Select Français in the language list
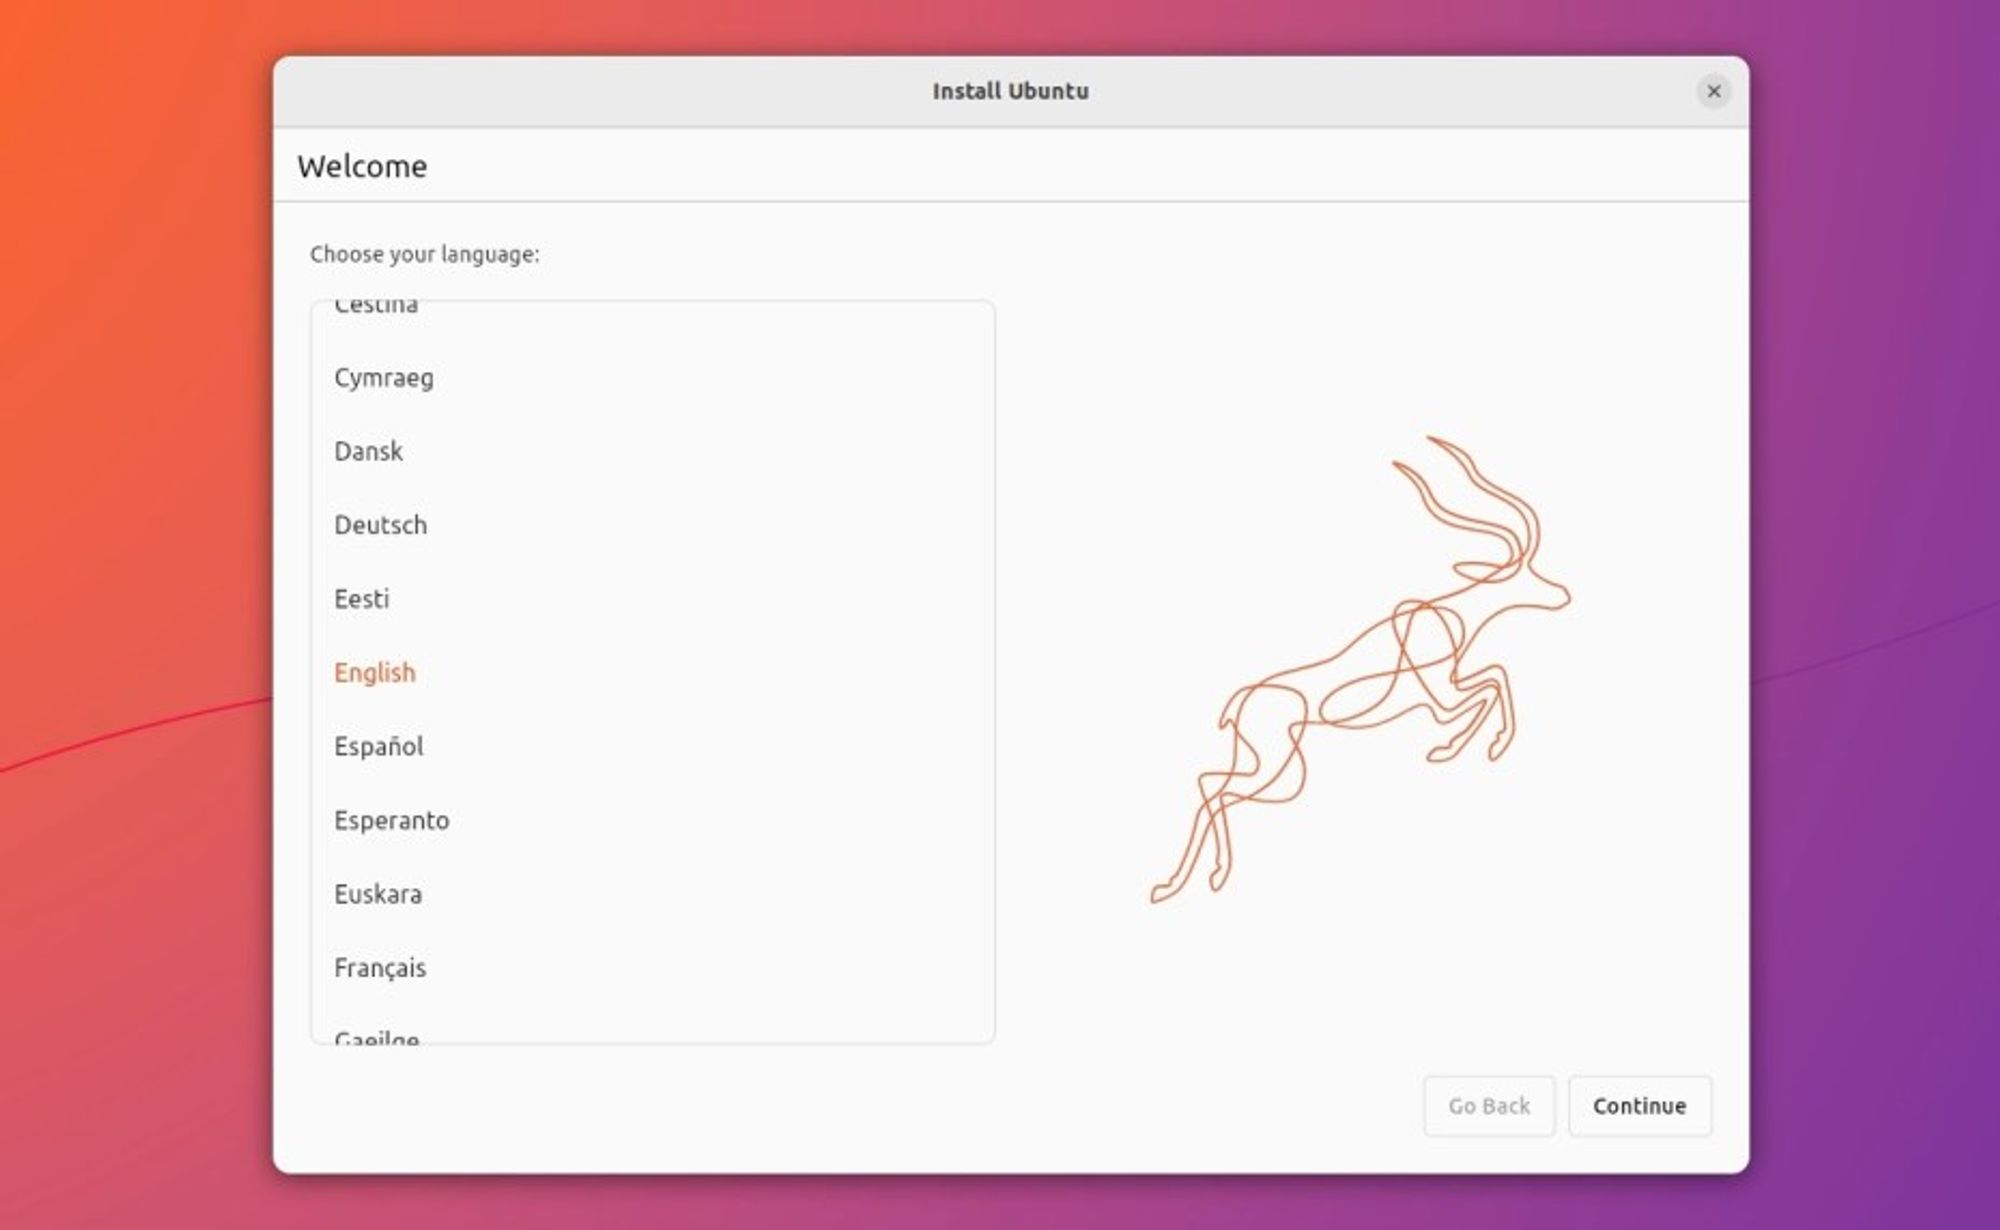Viewport: 2000px width, 1230px height. pos(380,967)
